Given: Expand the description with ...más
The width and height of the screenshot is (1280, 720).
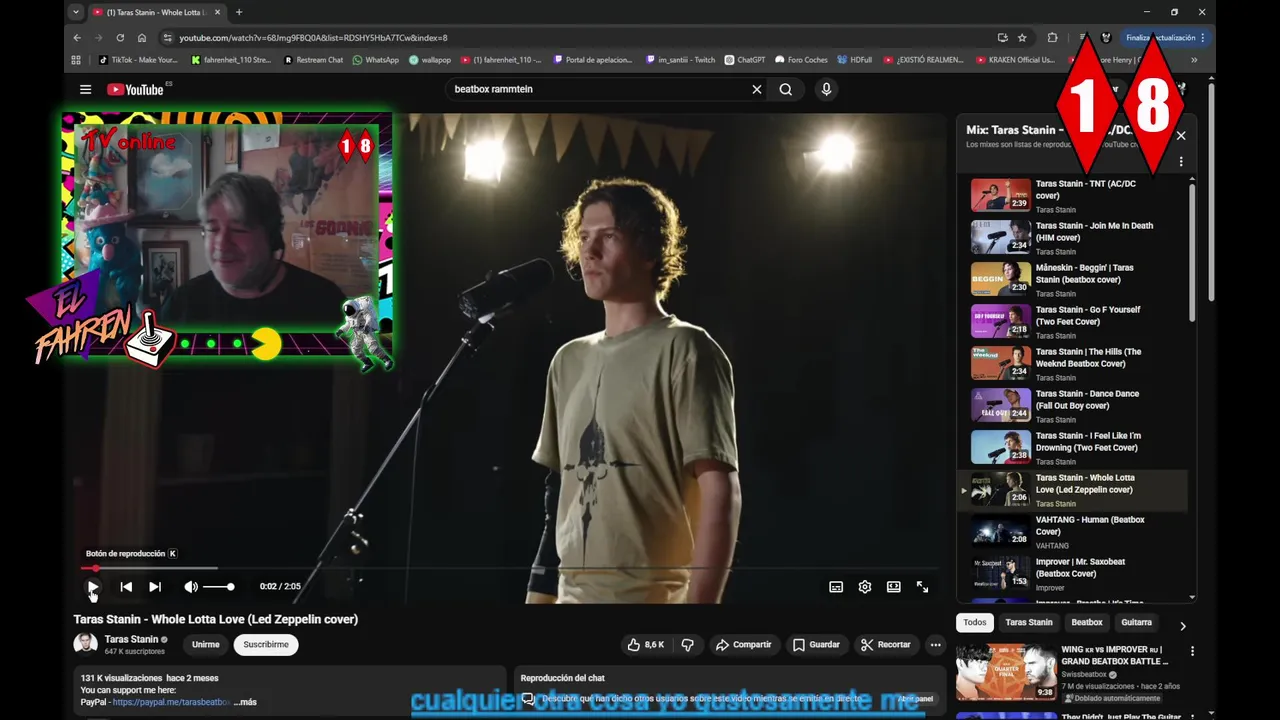Looking at the screenshot, I should pyautogui.click(x=245, y=702).
